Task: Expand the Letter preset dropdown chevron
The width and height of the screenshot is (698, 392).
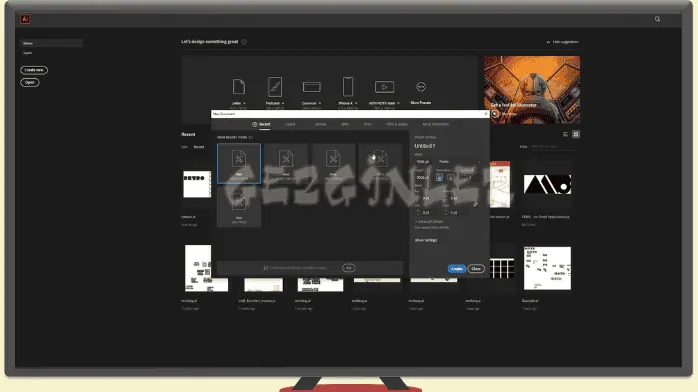Action: 244,103
